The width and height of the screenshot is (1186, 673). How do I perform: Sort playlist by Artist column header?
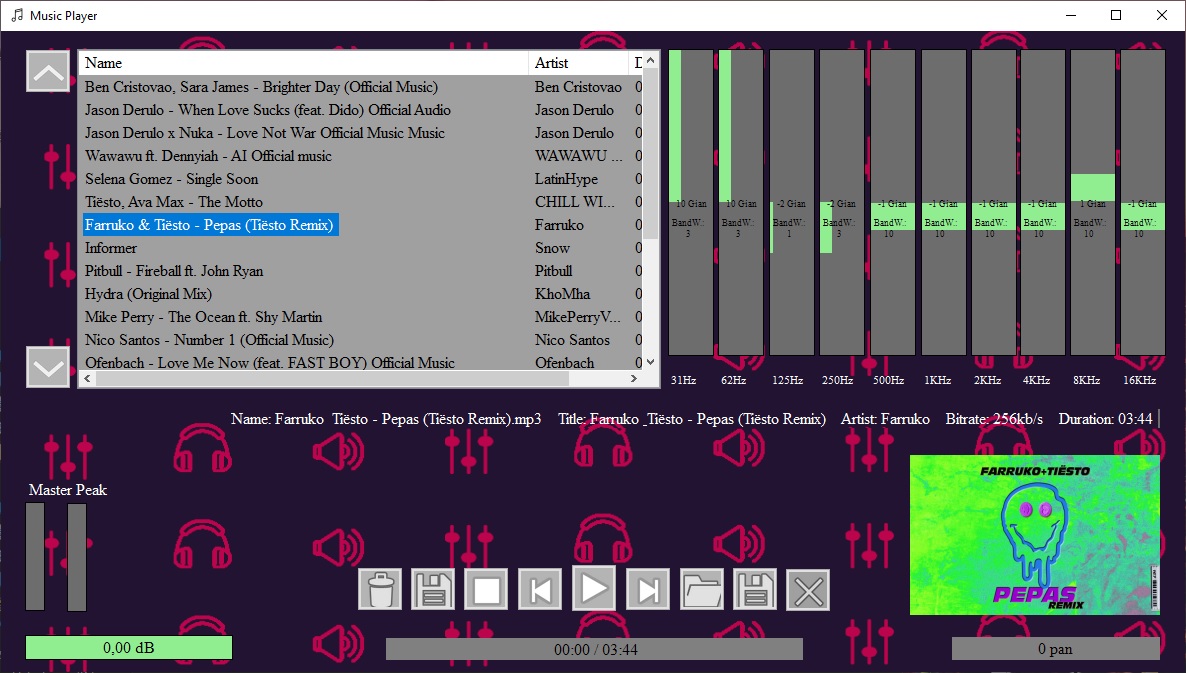(x=578, y=63)
